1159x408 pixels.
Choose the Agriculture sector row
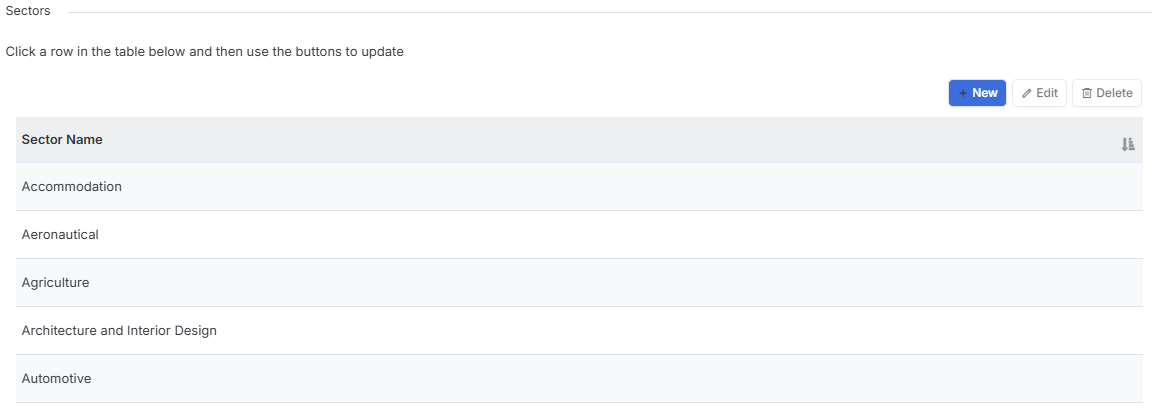[x=579, y=282]
